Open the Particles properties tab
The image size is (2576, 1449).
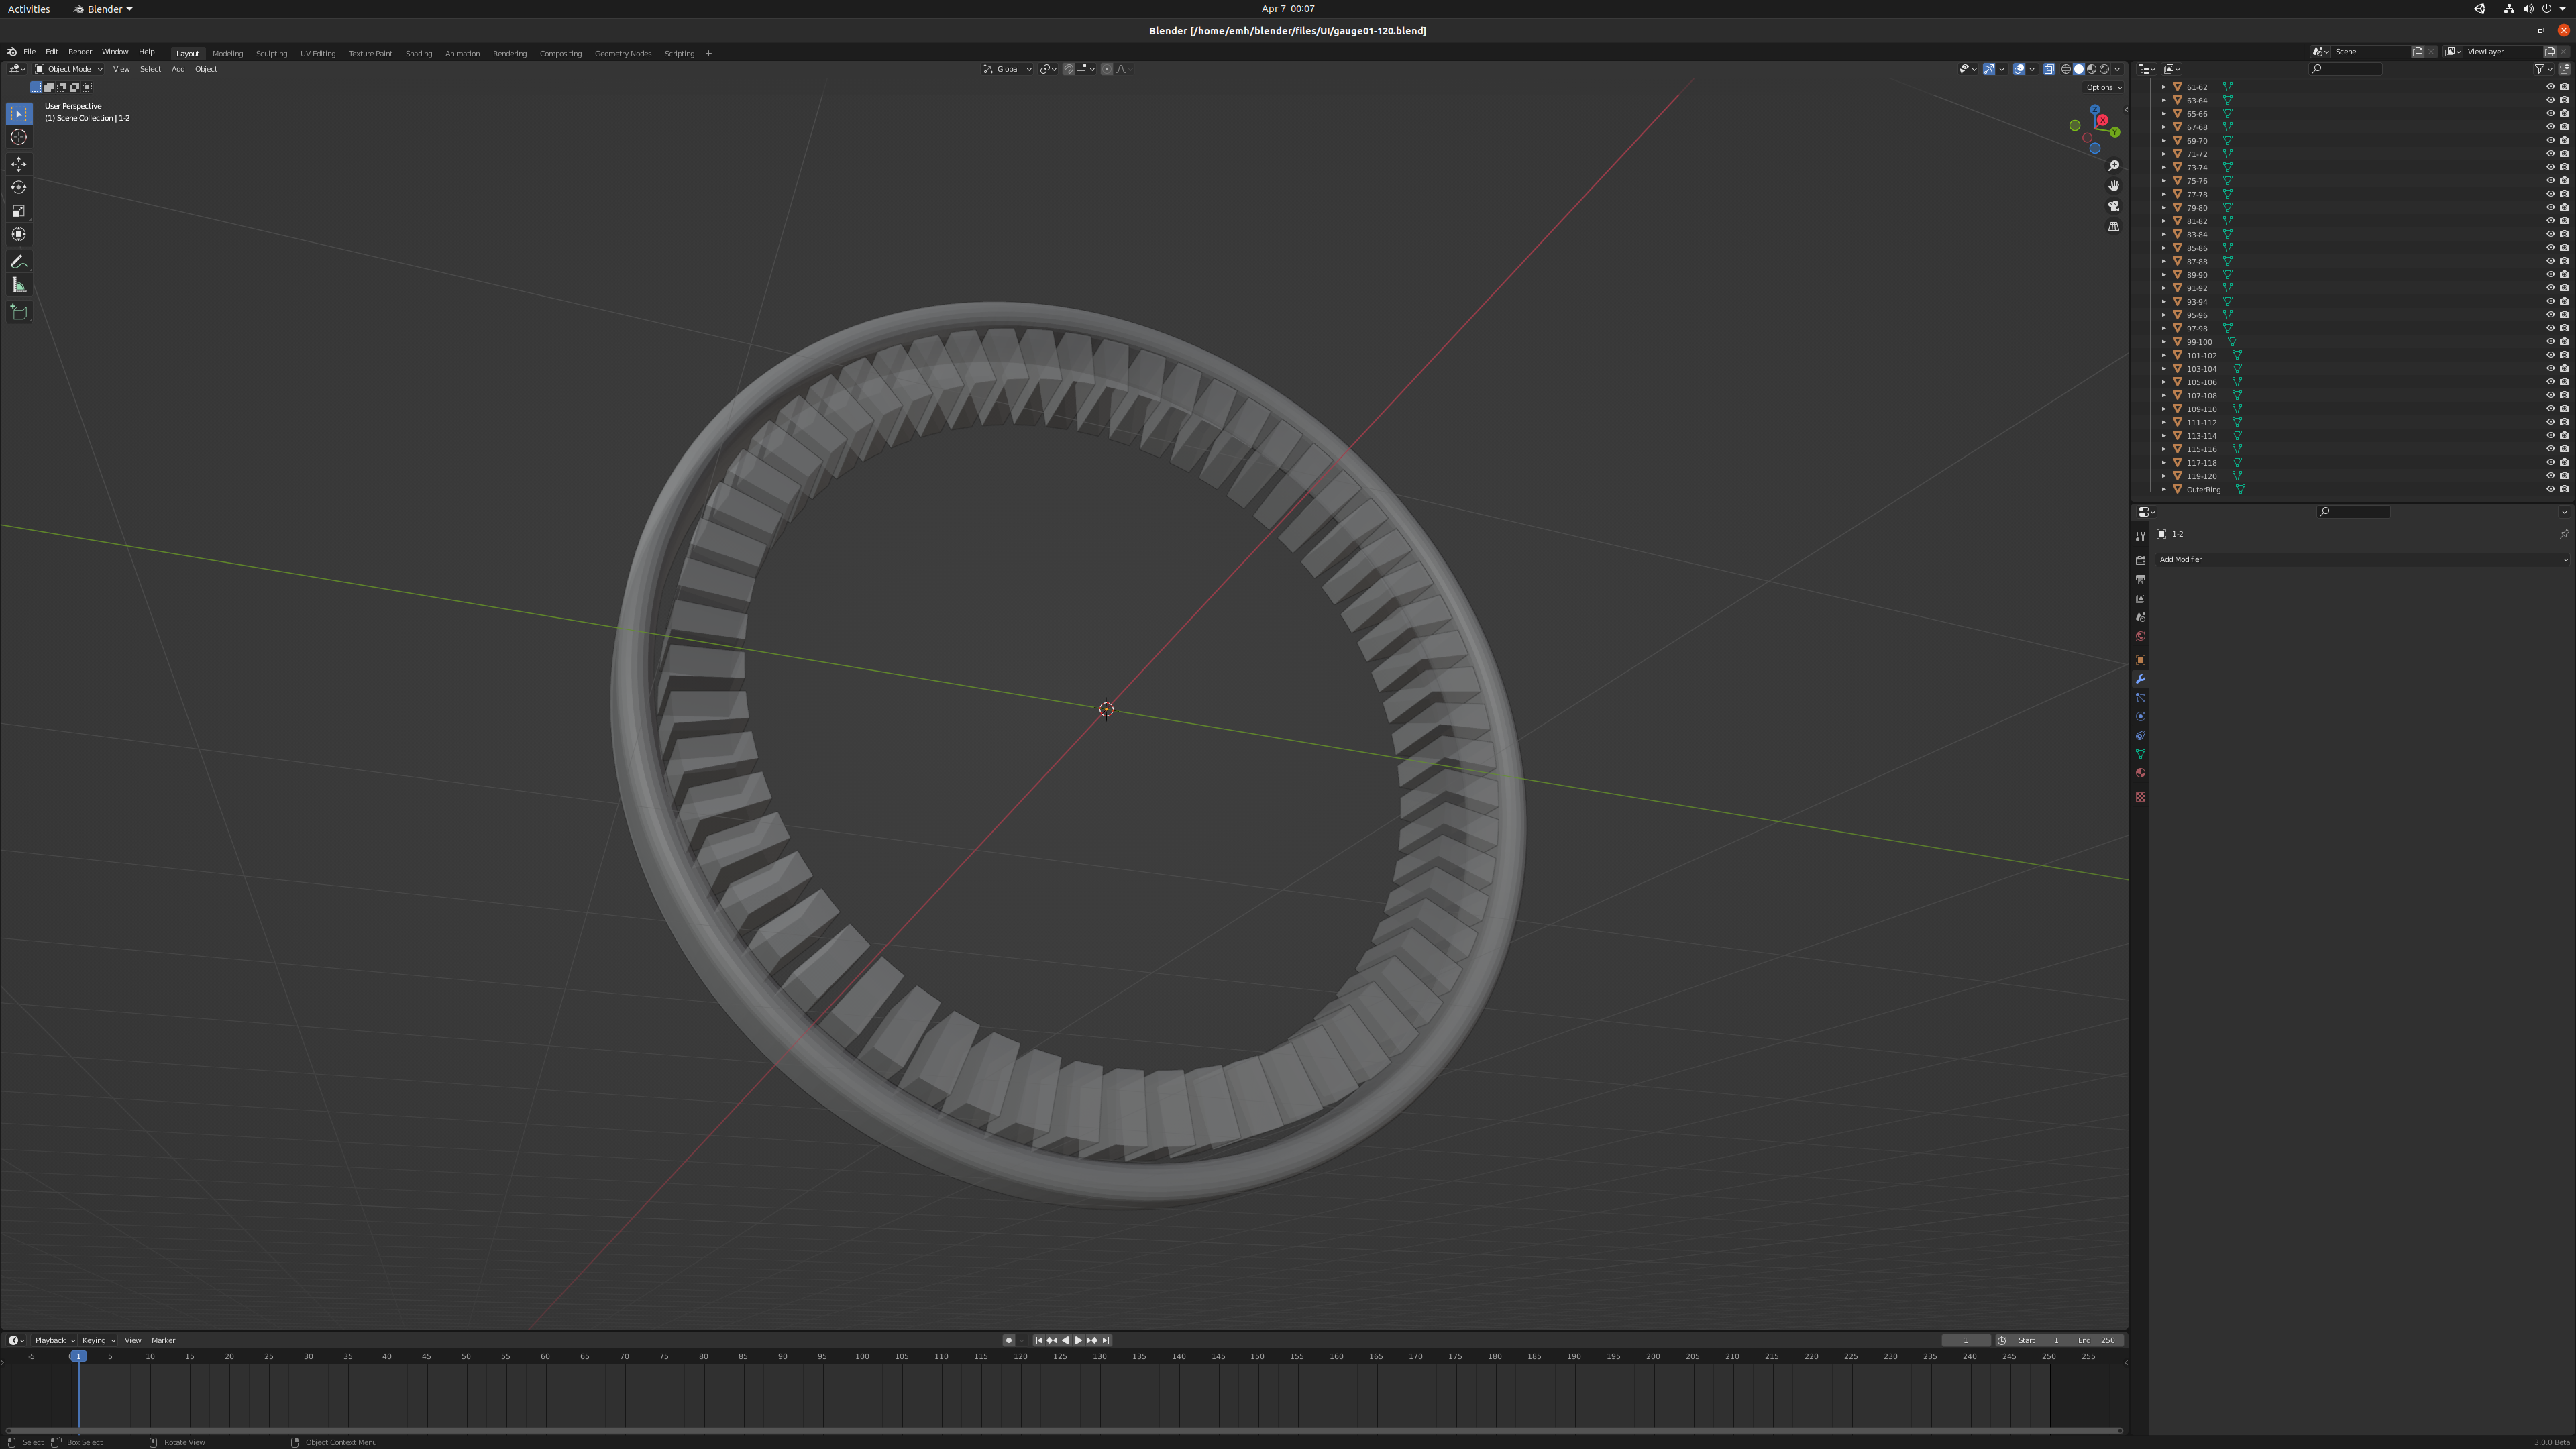pos(2140,698)
